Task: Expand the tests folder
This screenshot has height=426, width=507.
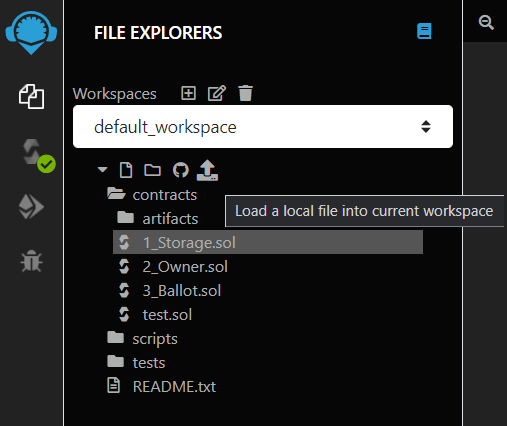Action: [x=136, y=363]
